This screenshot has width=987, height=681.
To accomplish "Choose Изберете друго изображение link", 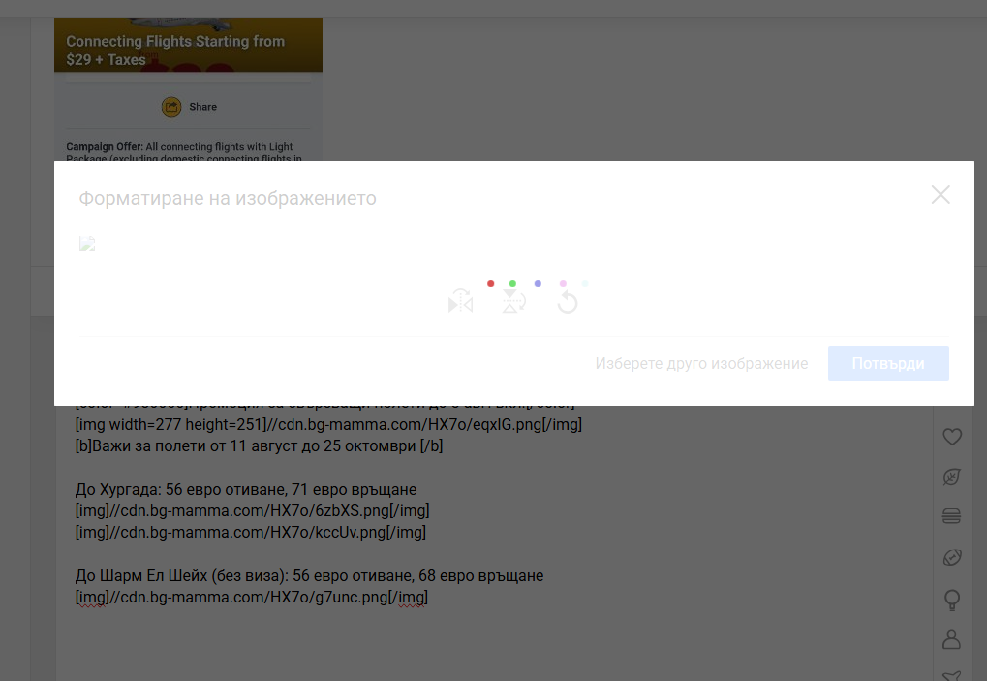I will point(701,364).
